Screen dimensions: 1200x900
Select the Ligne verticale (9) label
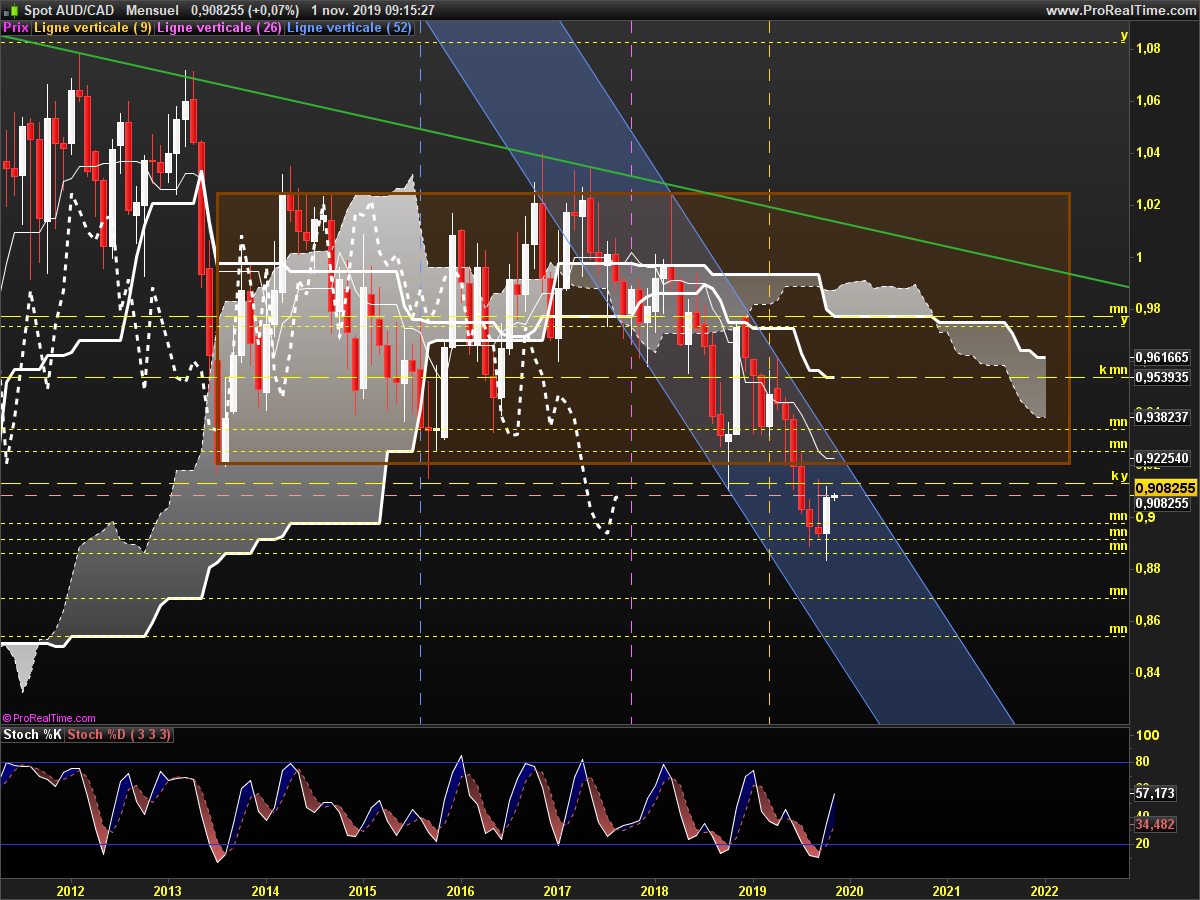coord(93,28)
